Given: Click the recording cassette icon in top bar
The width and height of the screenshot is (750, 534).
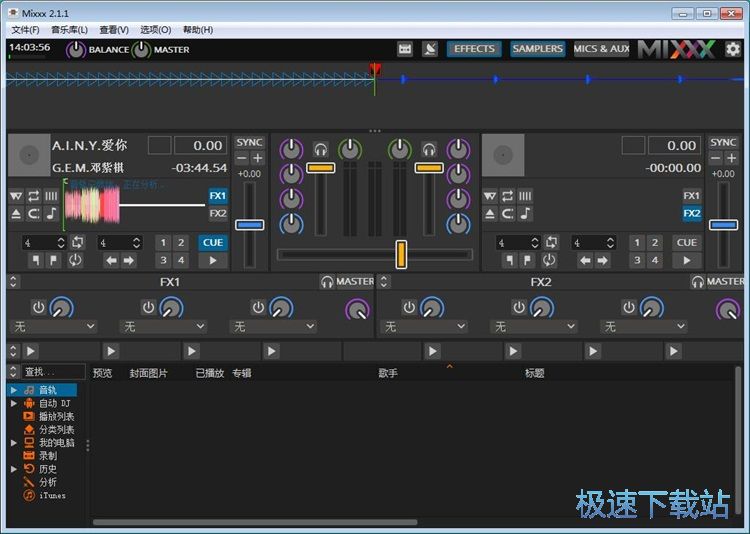Looking at the screenshot, I should 405,49.
